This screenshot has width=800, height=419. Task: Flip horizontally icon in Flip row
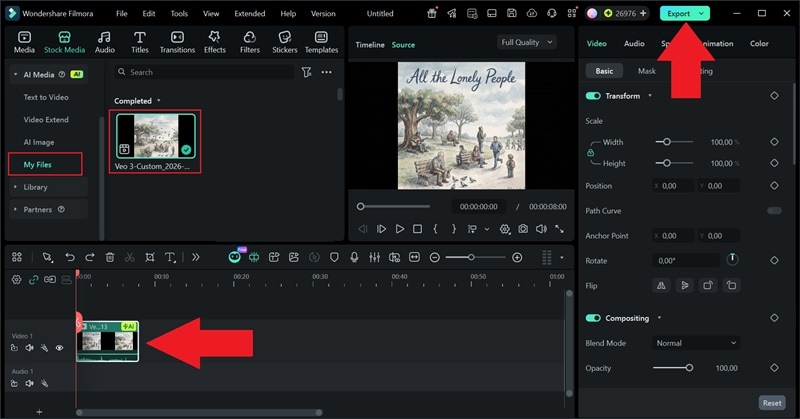661,285
